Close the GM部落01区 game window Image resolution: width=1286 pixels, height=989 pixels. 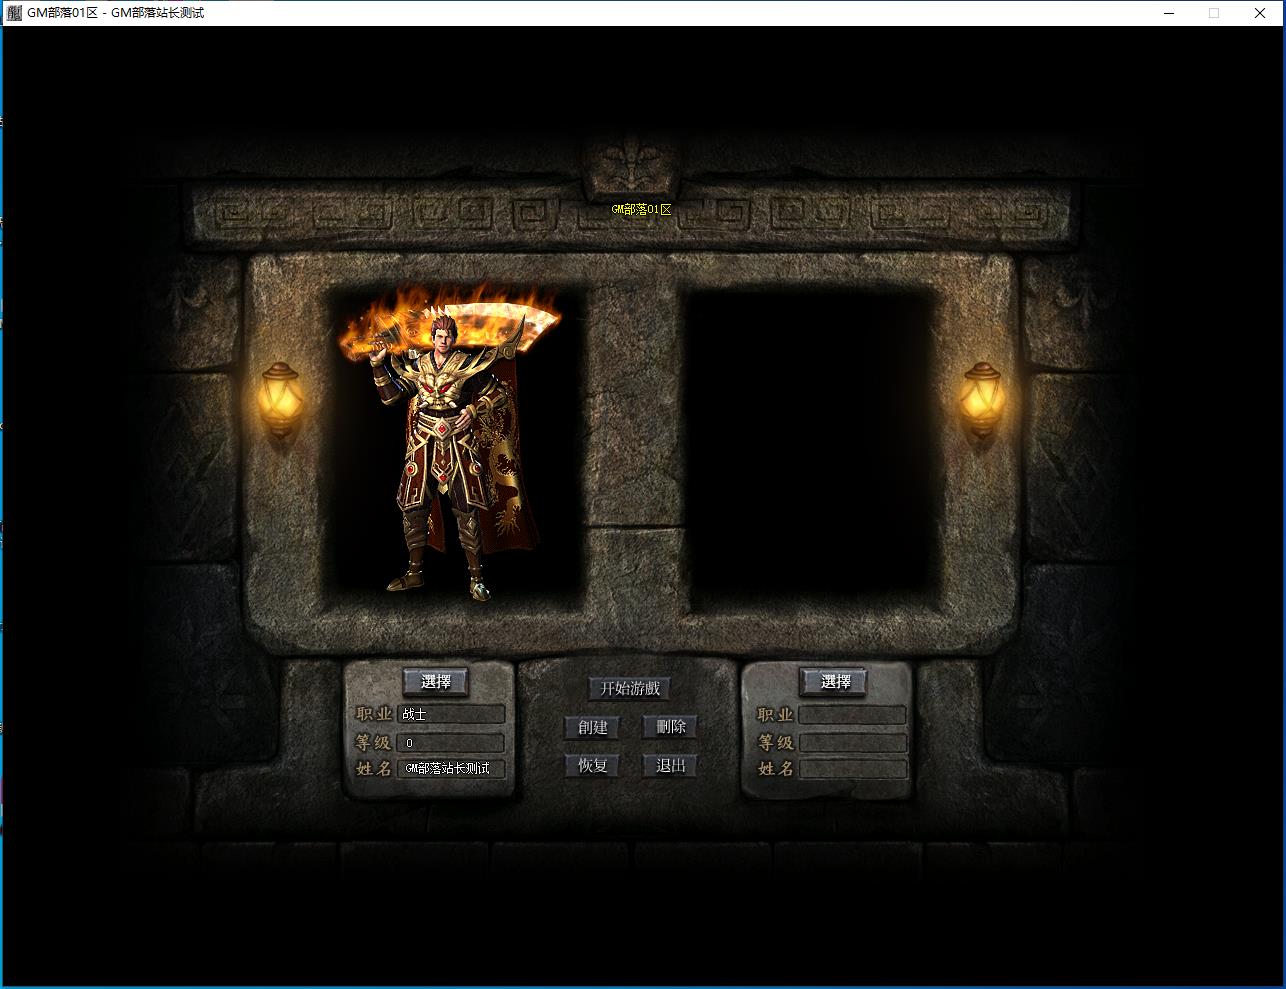(1260, 13)
